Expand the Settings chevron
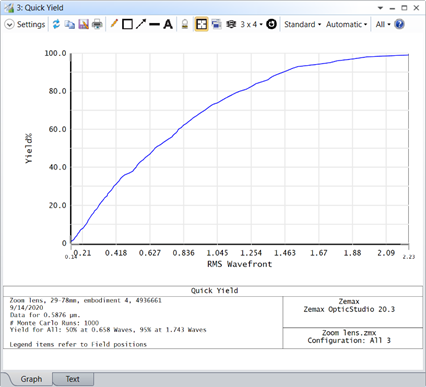The width and height of the screenshot is (426, 387). [9, 25]
